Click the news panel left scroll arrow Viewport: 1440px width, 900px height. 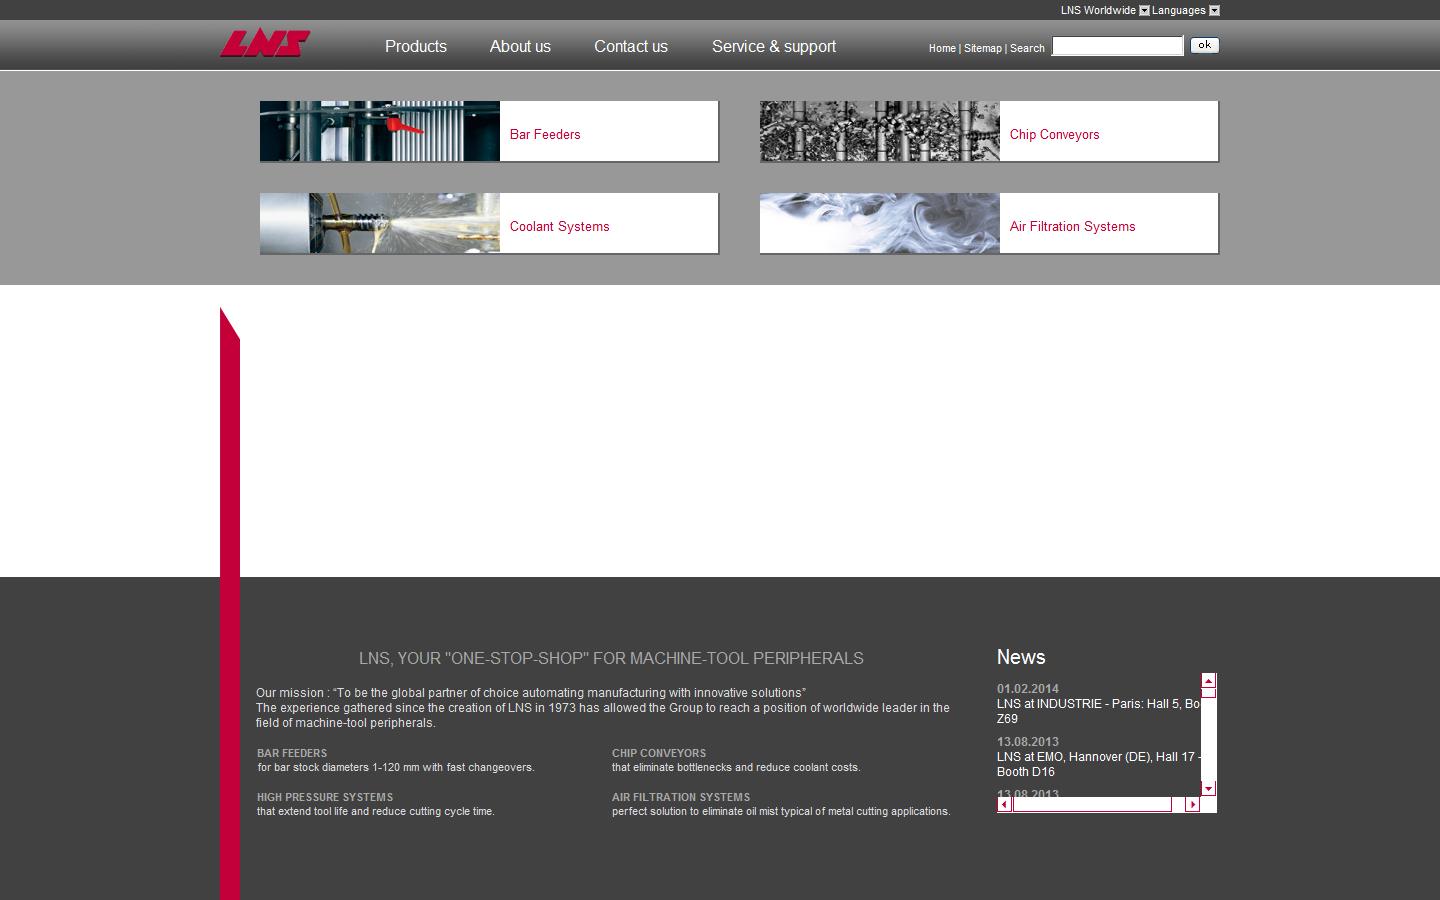tap(1004, 803)
